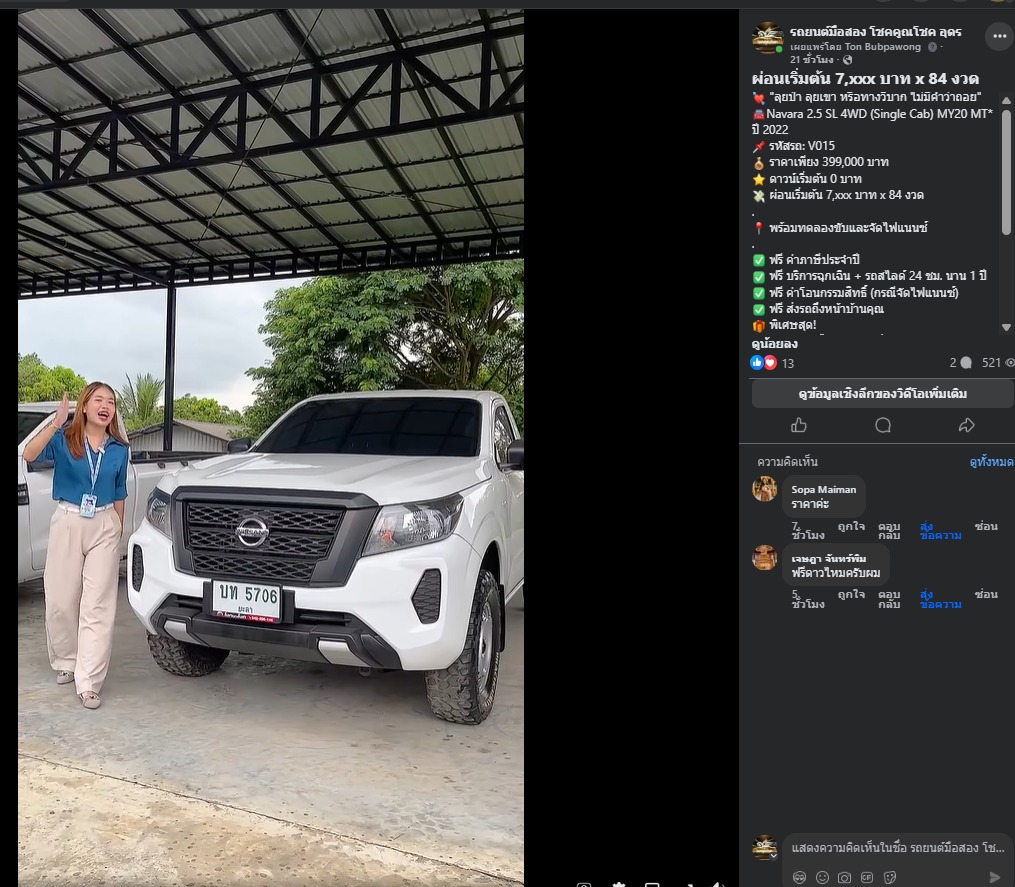Open Sopa Maiman's profile picture
This screenshot has height=887, width=1015.
click(764, 489)
